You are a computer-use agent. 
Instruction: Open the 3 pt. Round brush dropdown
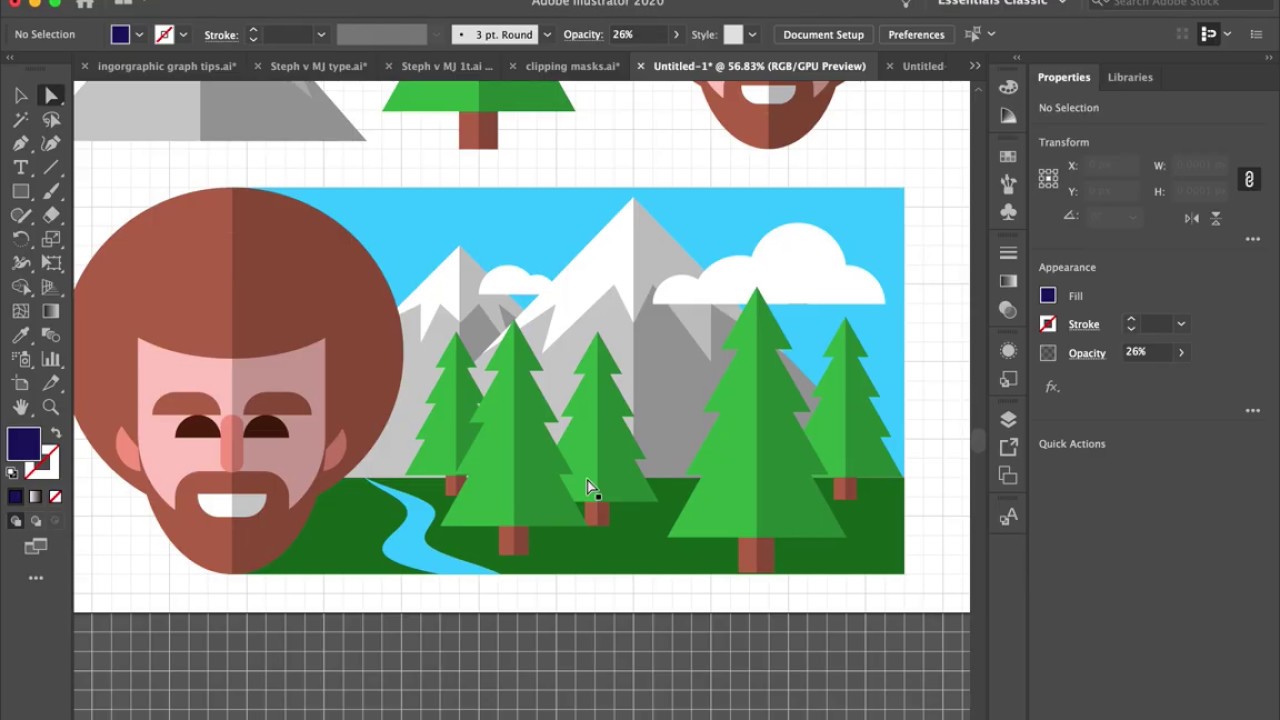click(x=547, y=35)
